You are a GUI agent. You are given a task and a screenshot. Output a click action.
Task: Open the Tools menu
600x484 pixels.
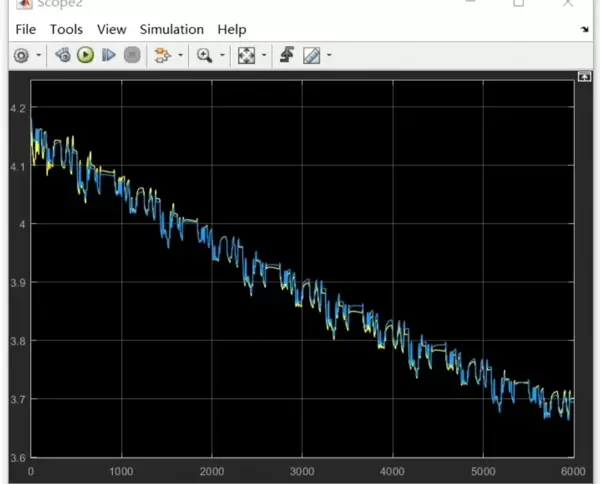66,29
